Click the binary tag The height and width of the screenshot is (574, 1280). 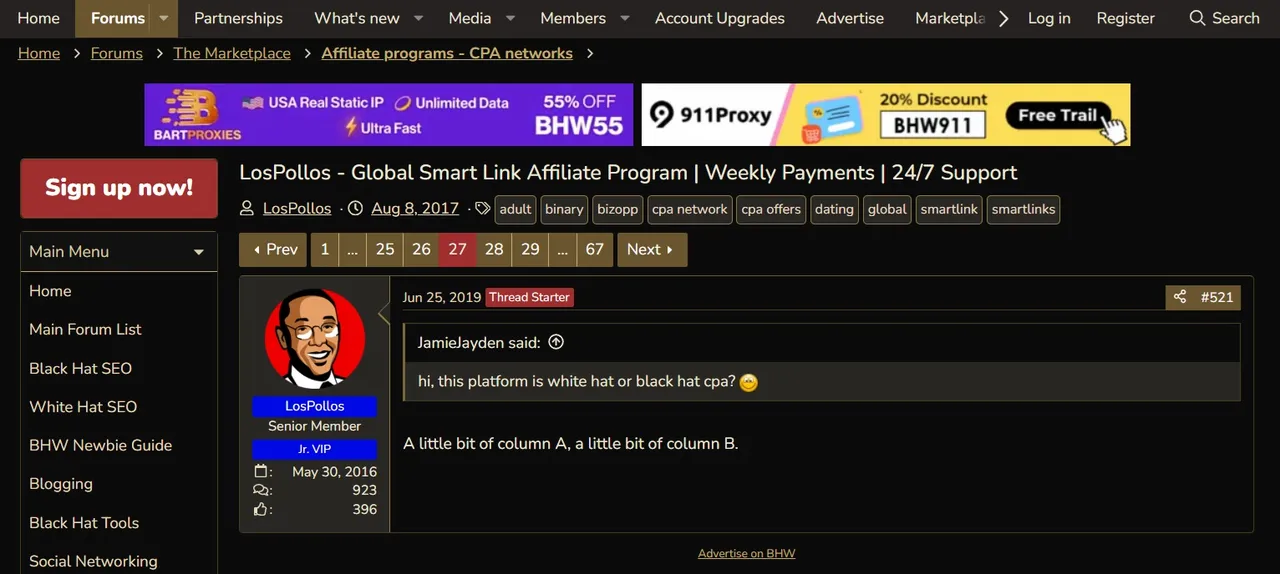[564, 209]
